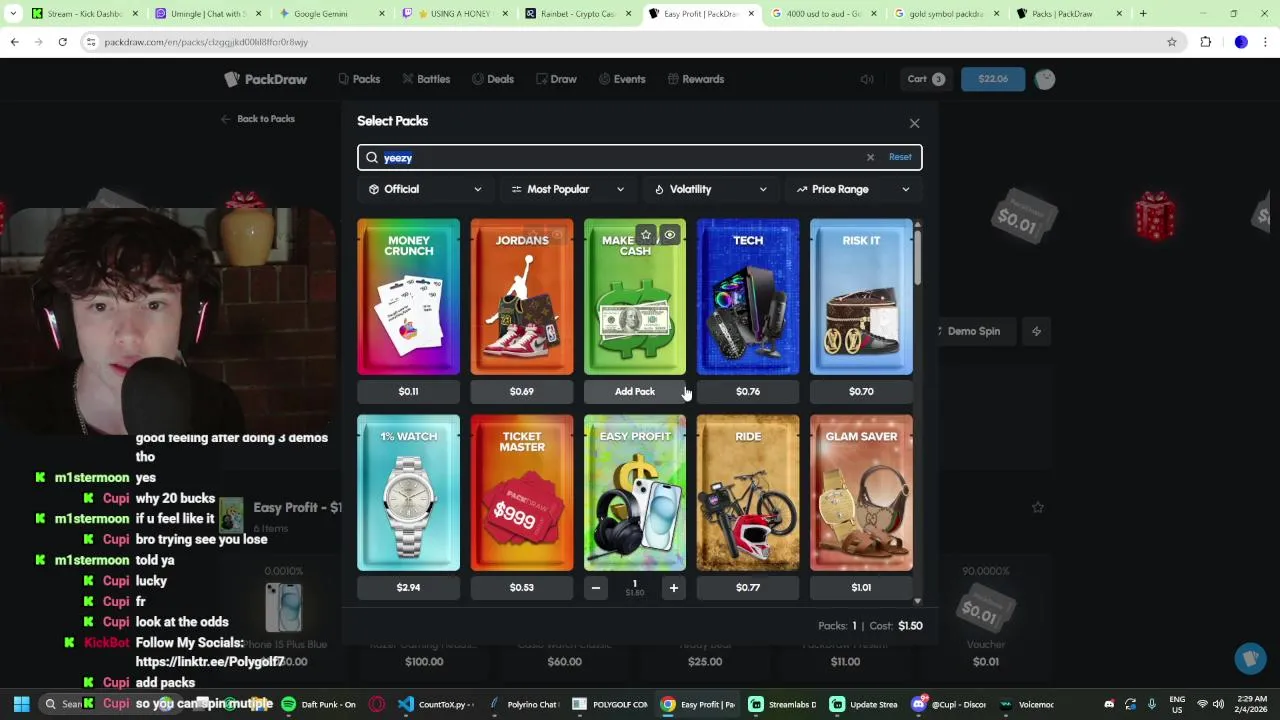The image size is (1280, 720).
Task: Click Reset next to the search box
Action: click(x=900, y=157)
